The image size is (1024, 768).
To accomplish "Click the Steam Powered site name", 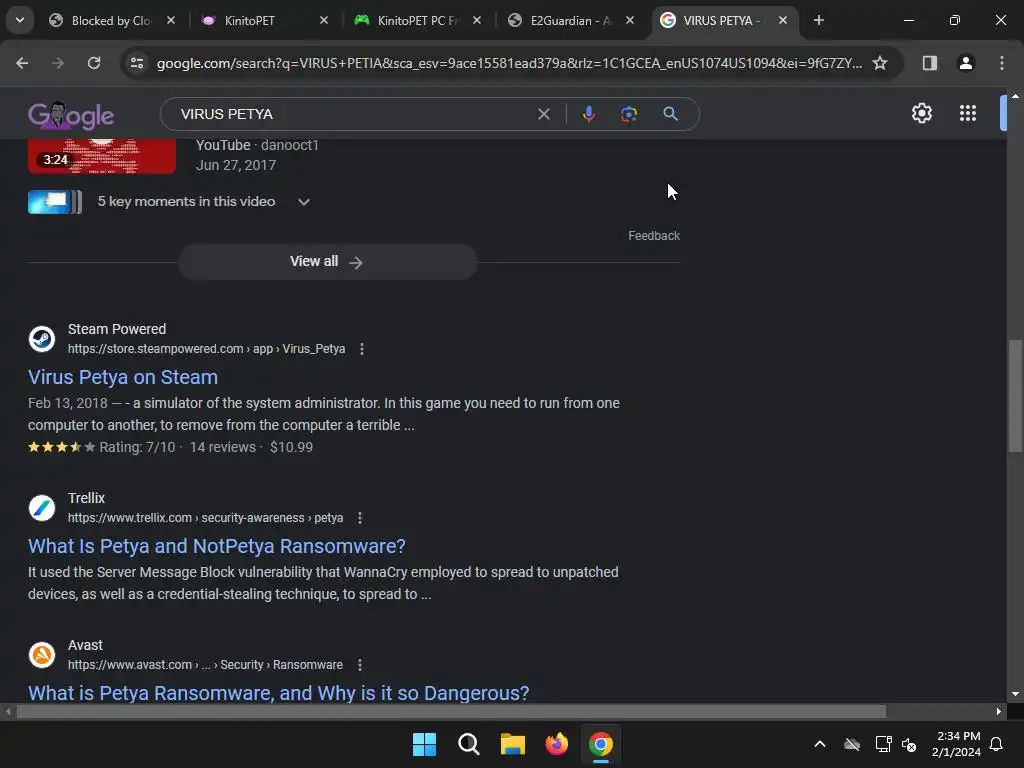I will tap(117, 329).
